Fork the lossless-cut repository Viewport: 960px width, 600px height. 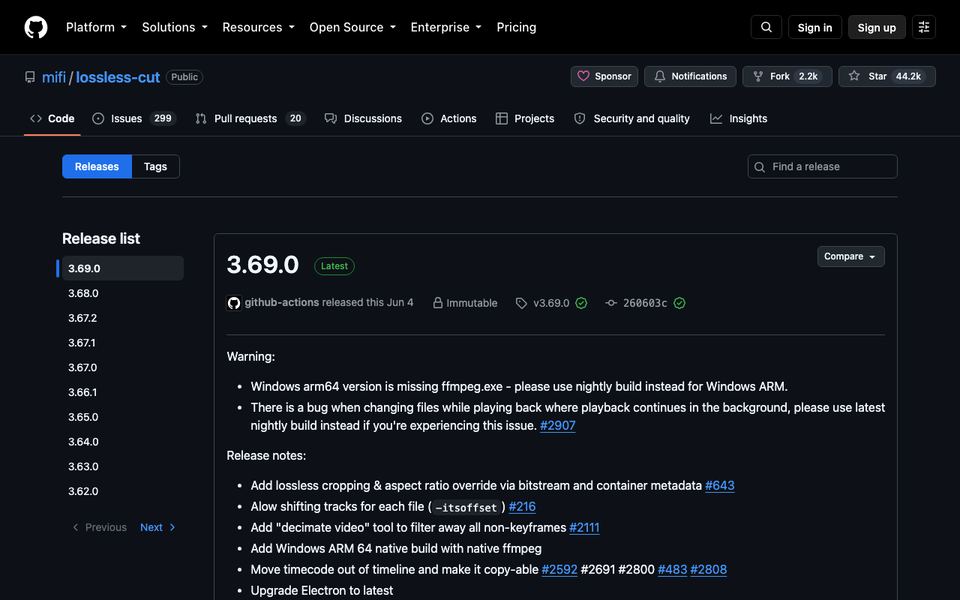point(787,77)
